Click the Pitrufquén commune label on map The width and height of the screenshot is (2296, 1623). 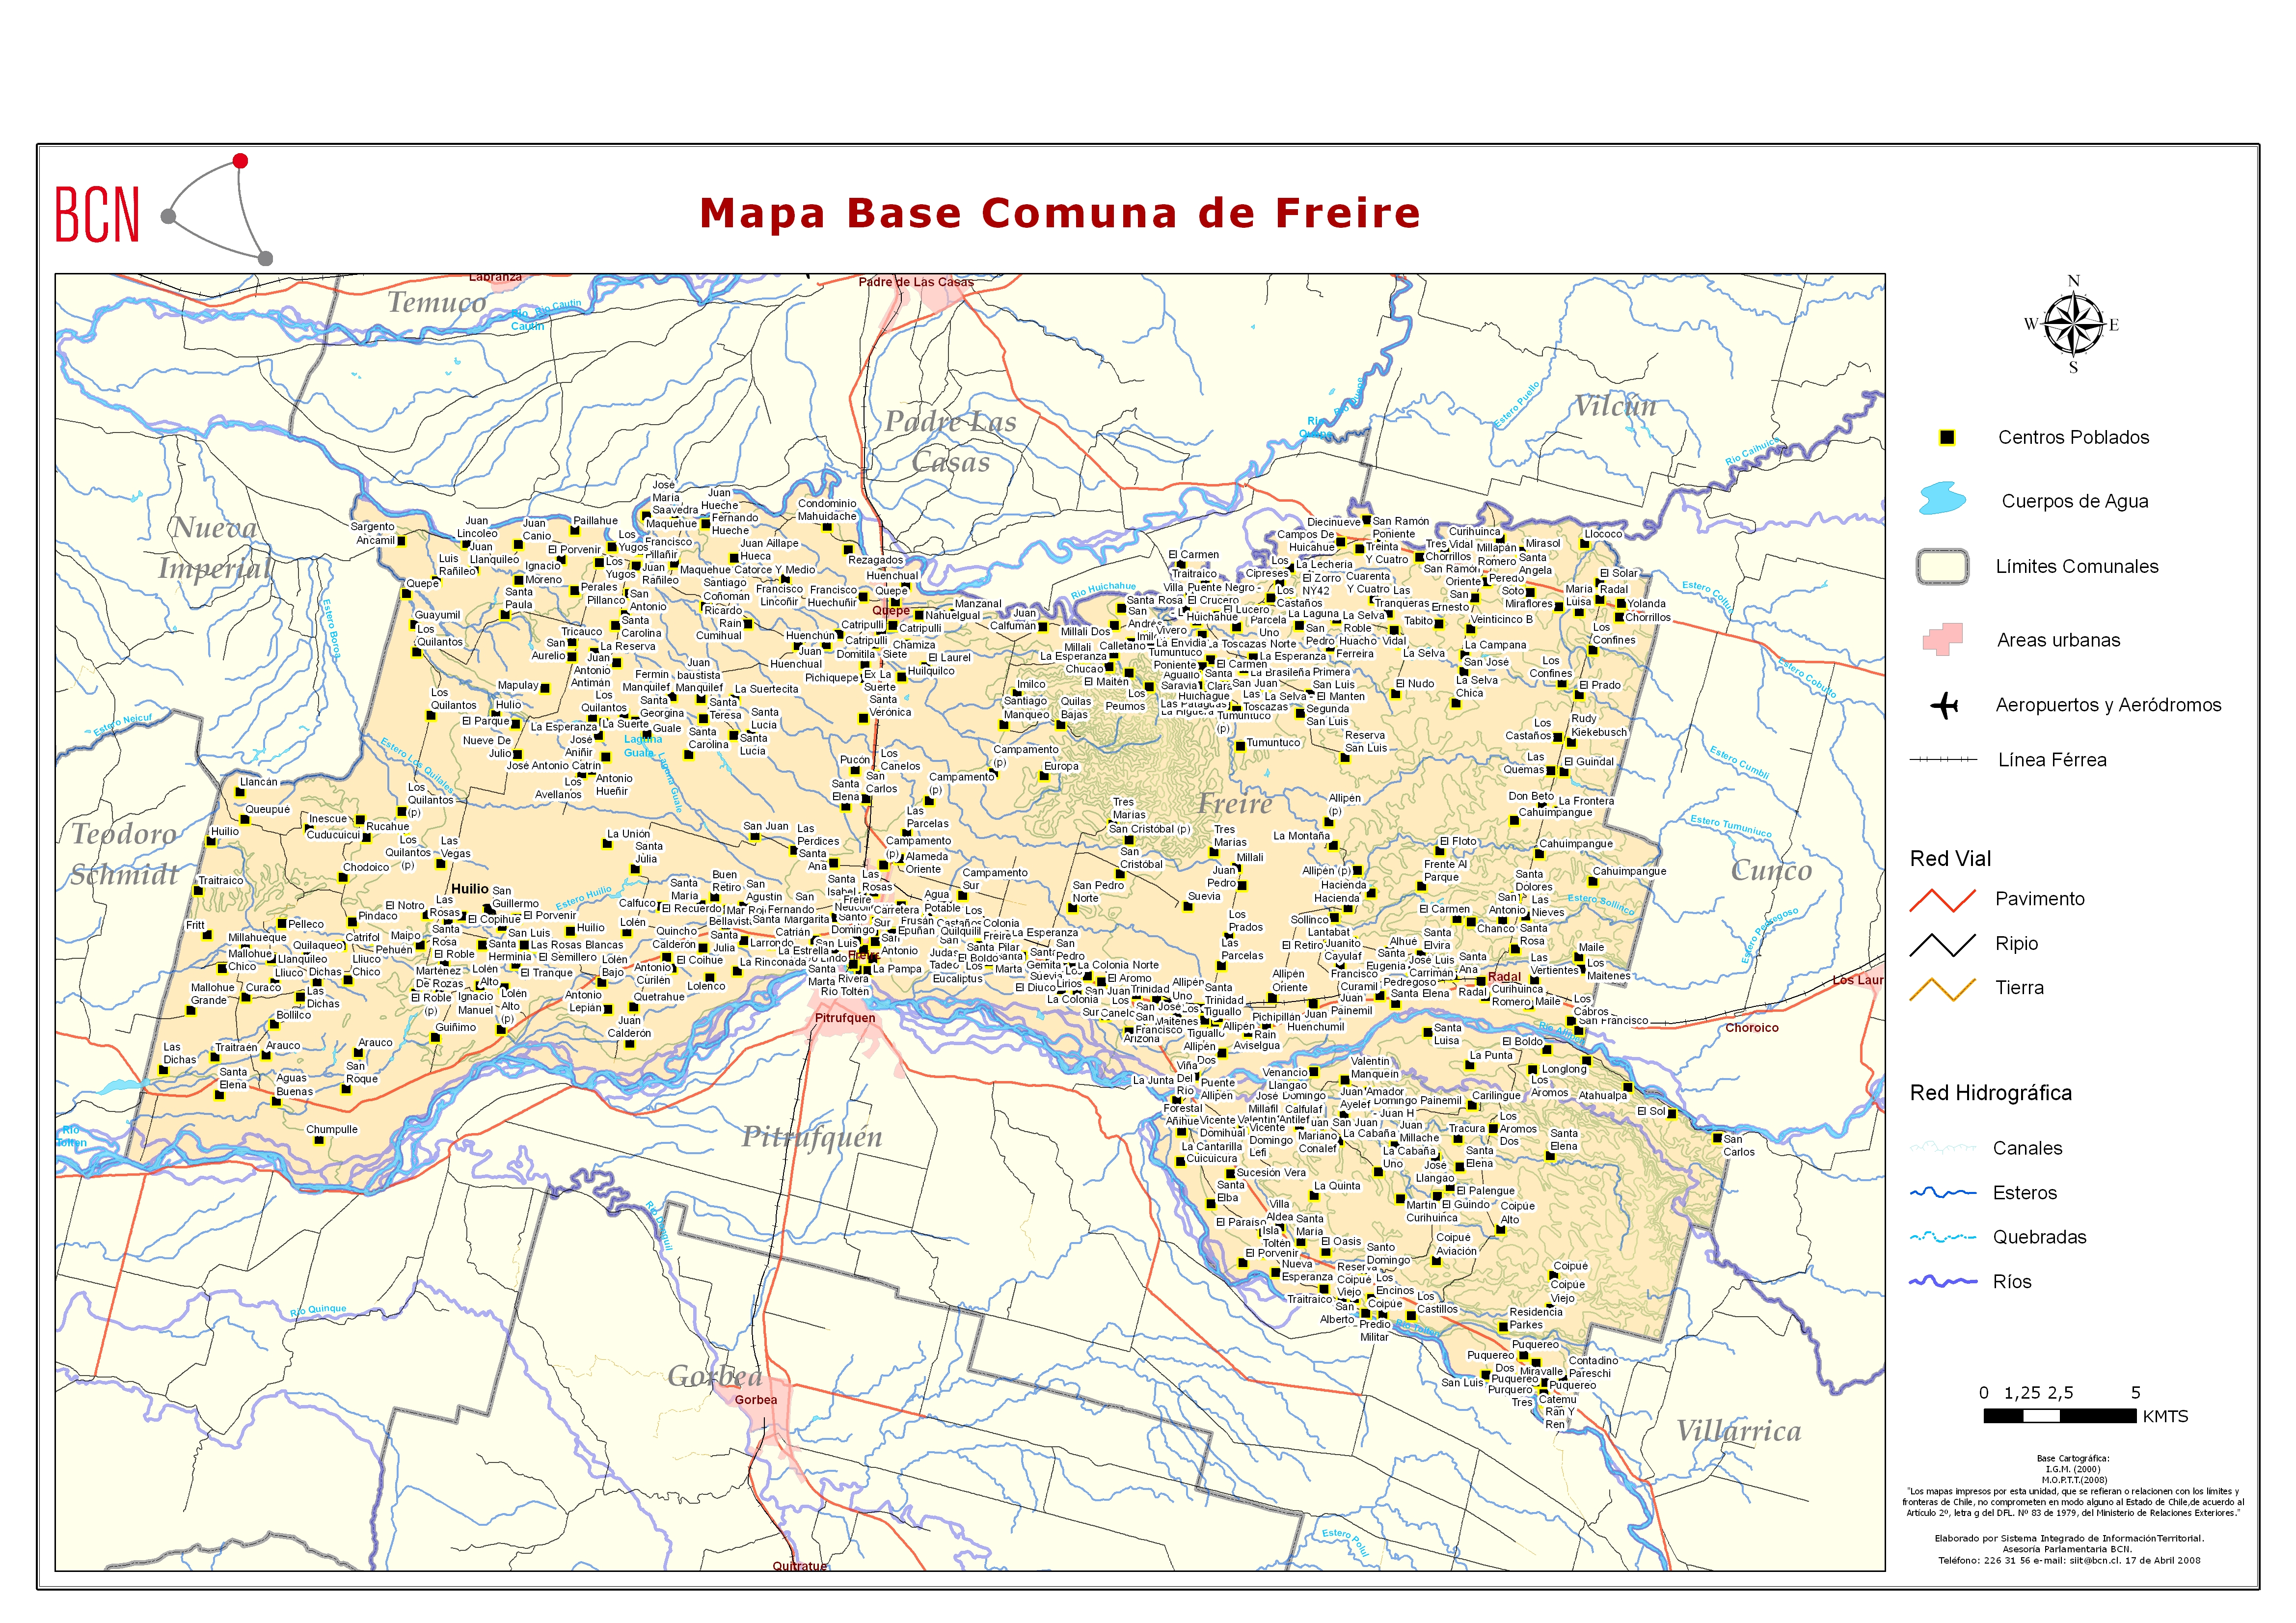(x=811, y=1137)
